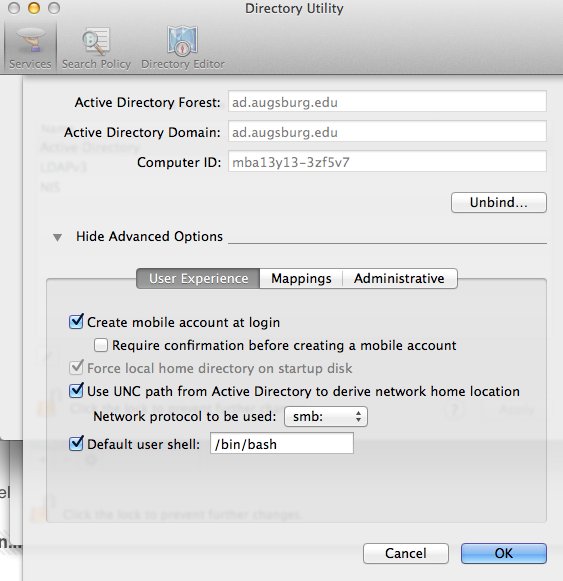Click the Computer ID field
Viewport: 563px width, 581px height.
(387, 161)
